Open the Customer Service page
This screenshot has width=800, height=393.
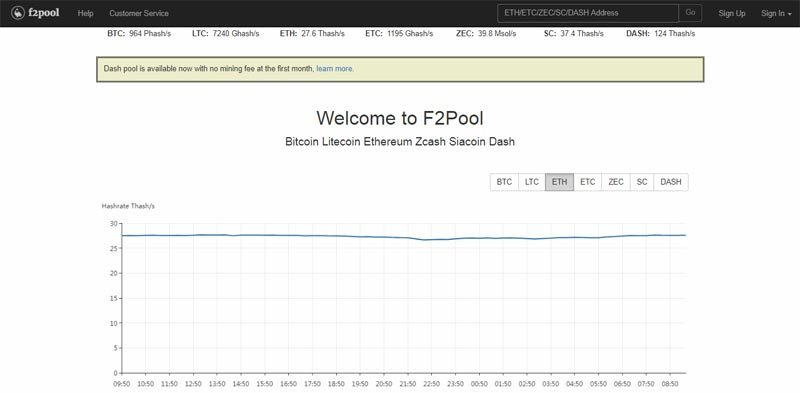tap(139, 13)
